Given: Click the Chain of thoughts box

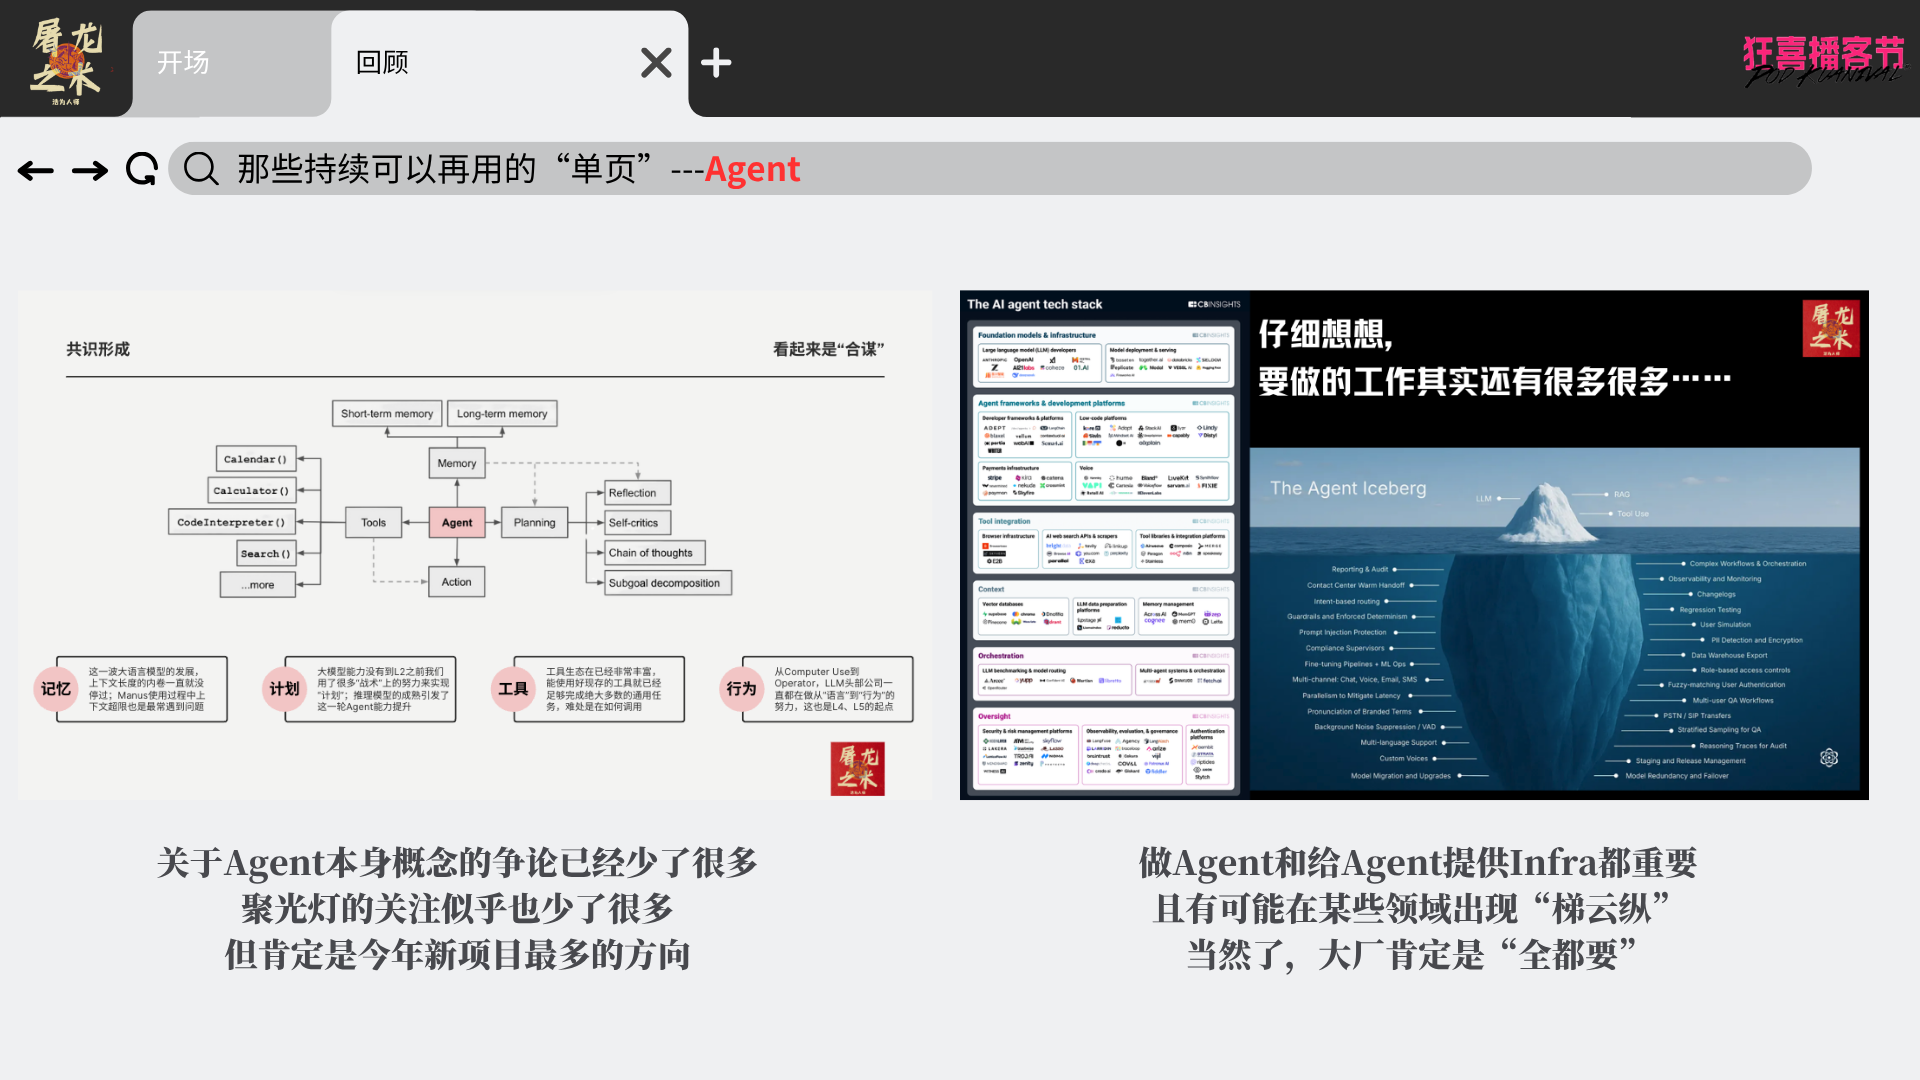Looking at the screenshot, I should (655, 553).
